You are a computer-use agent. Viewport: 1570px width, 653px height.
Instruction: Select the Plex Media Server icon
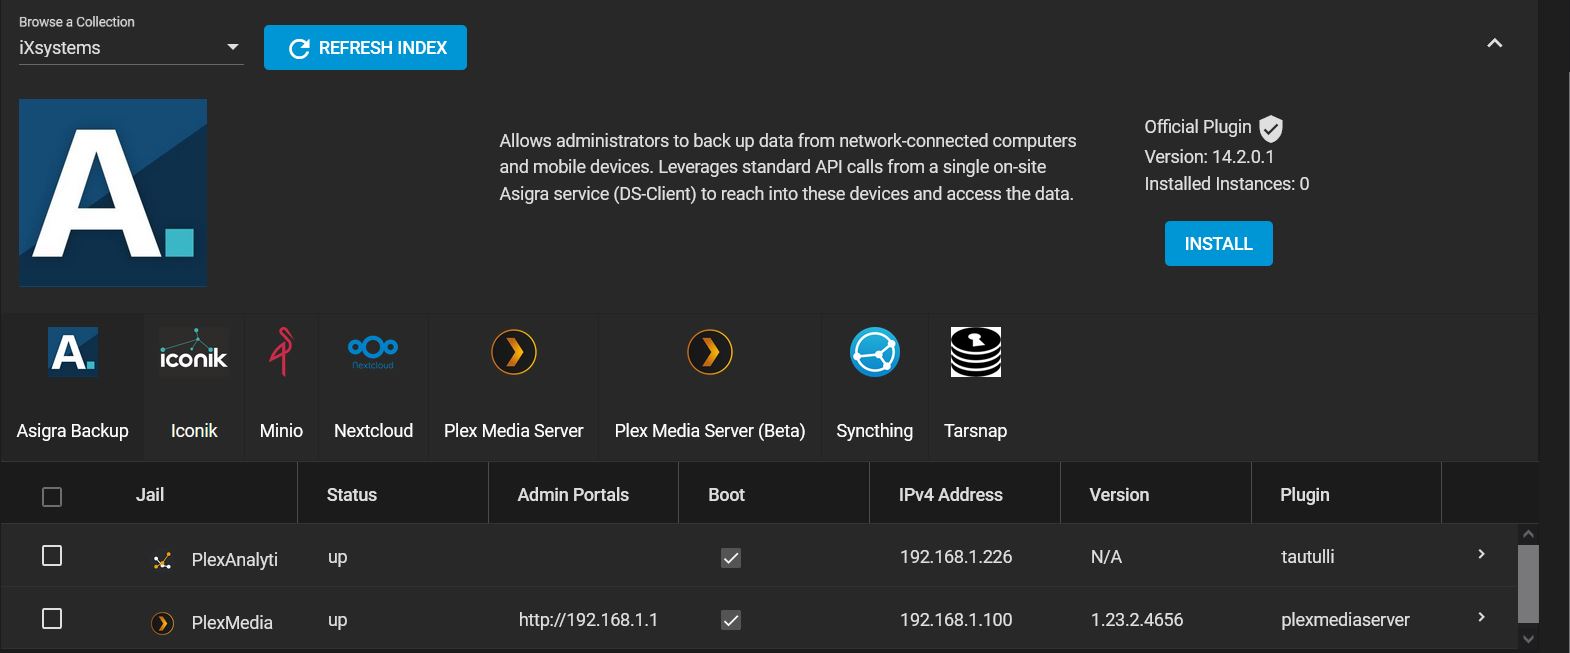point(514,352)
